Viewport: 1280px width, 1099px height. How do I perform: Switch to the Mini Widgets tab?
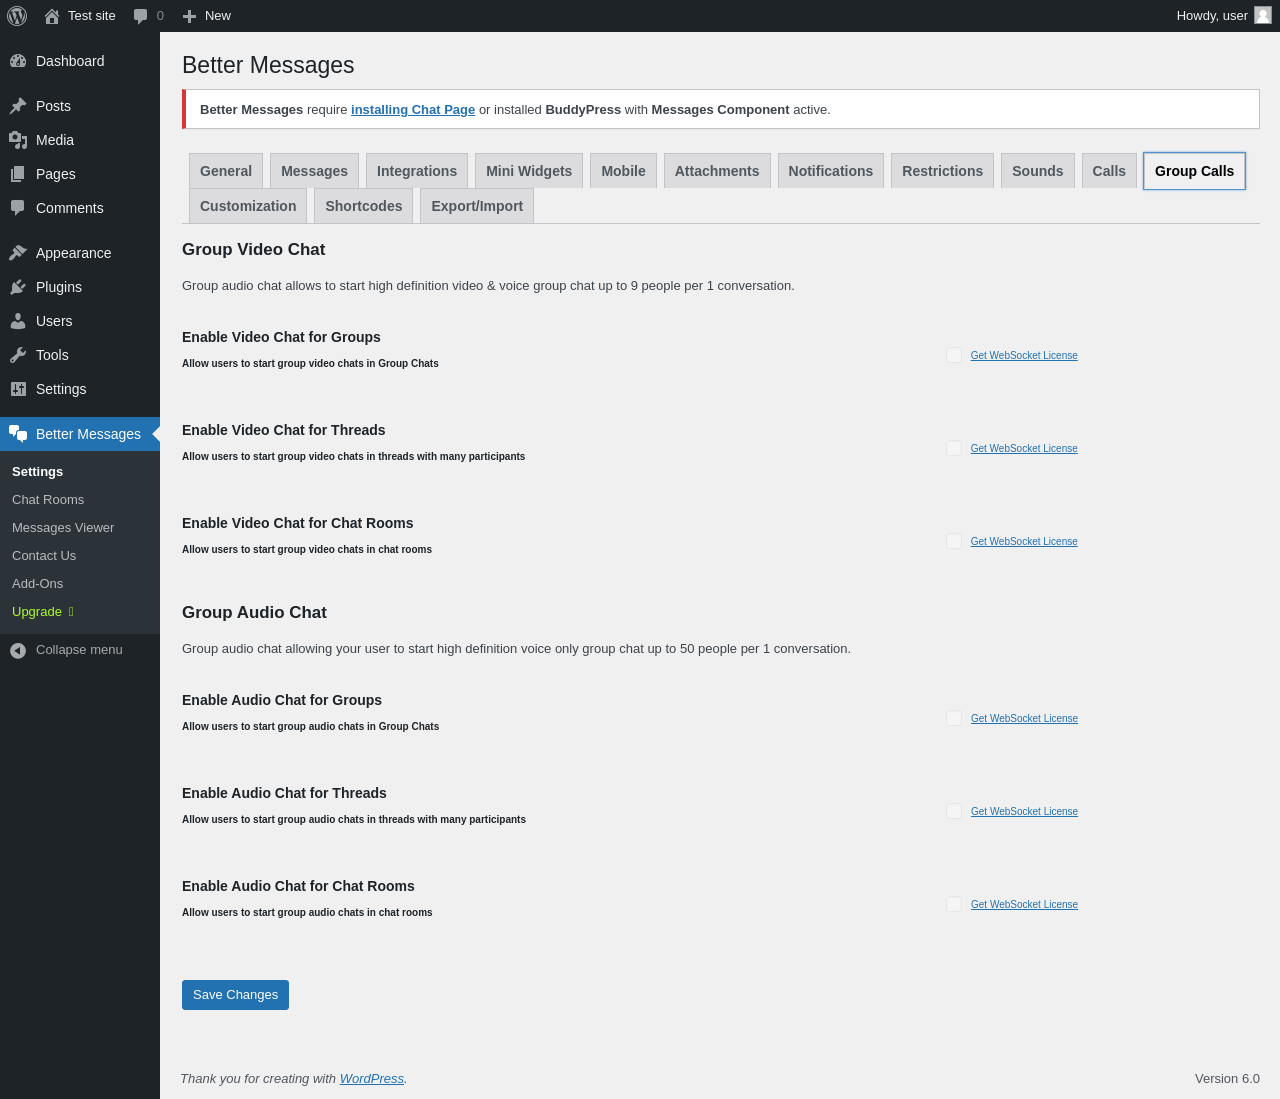tap(529, 171)
